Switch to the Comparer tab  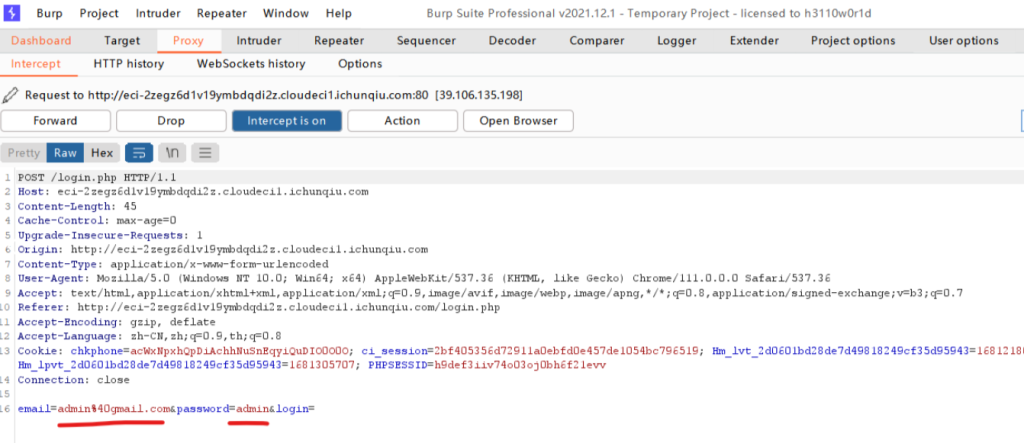click(x=597, y=41)
